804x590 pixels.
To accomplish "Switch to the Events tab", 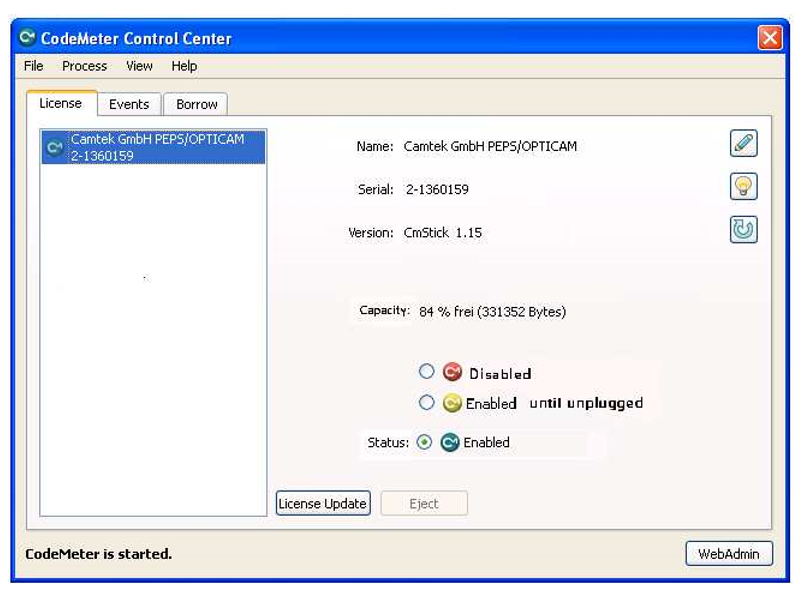I will pos(129,104).
